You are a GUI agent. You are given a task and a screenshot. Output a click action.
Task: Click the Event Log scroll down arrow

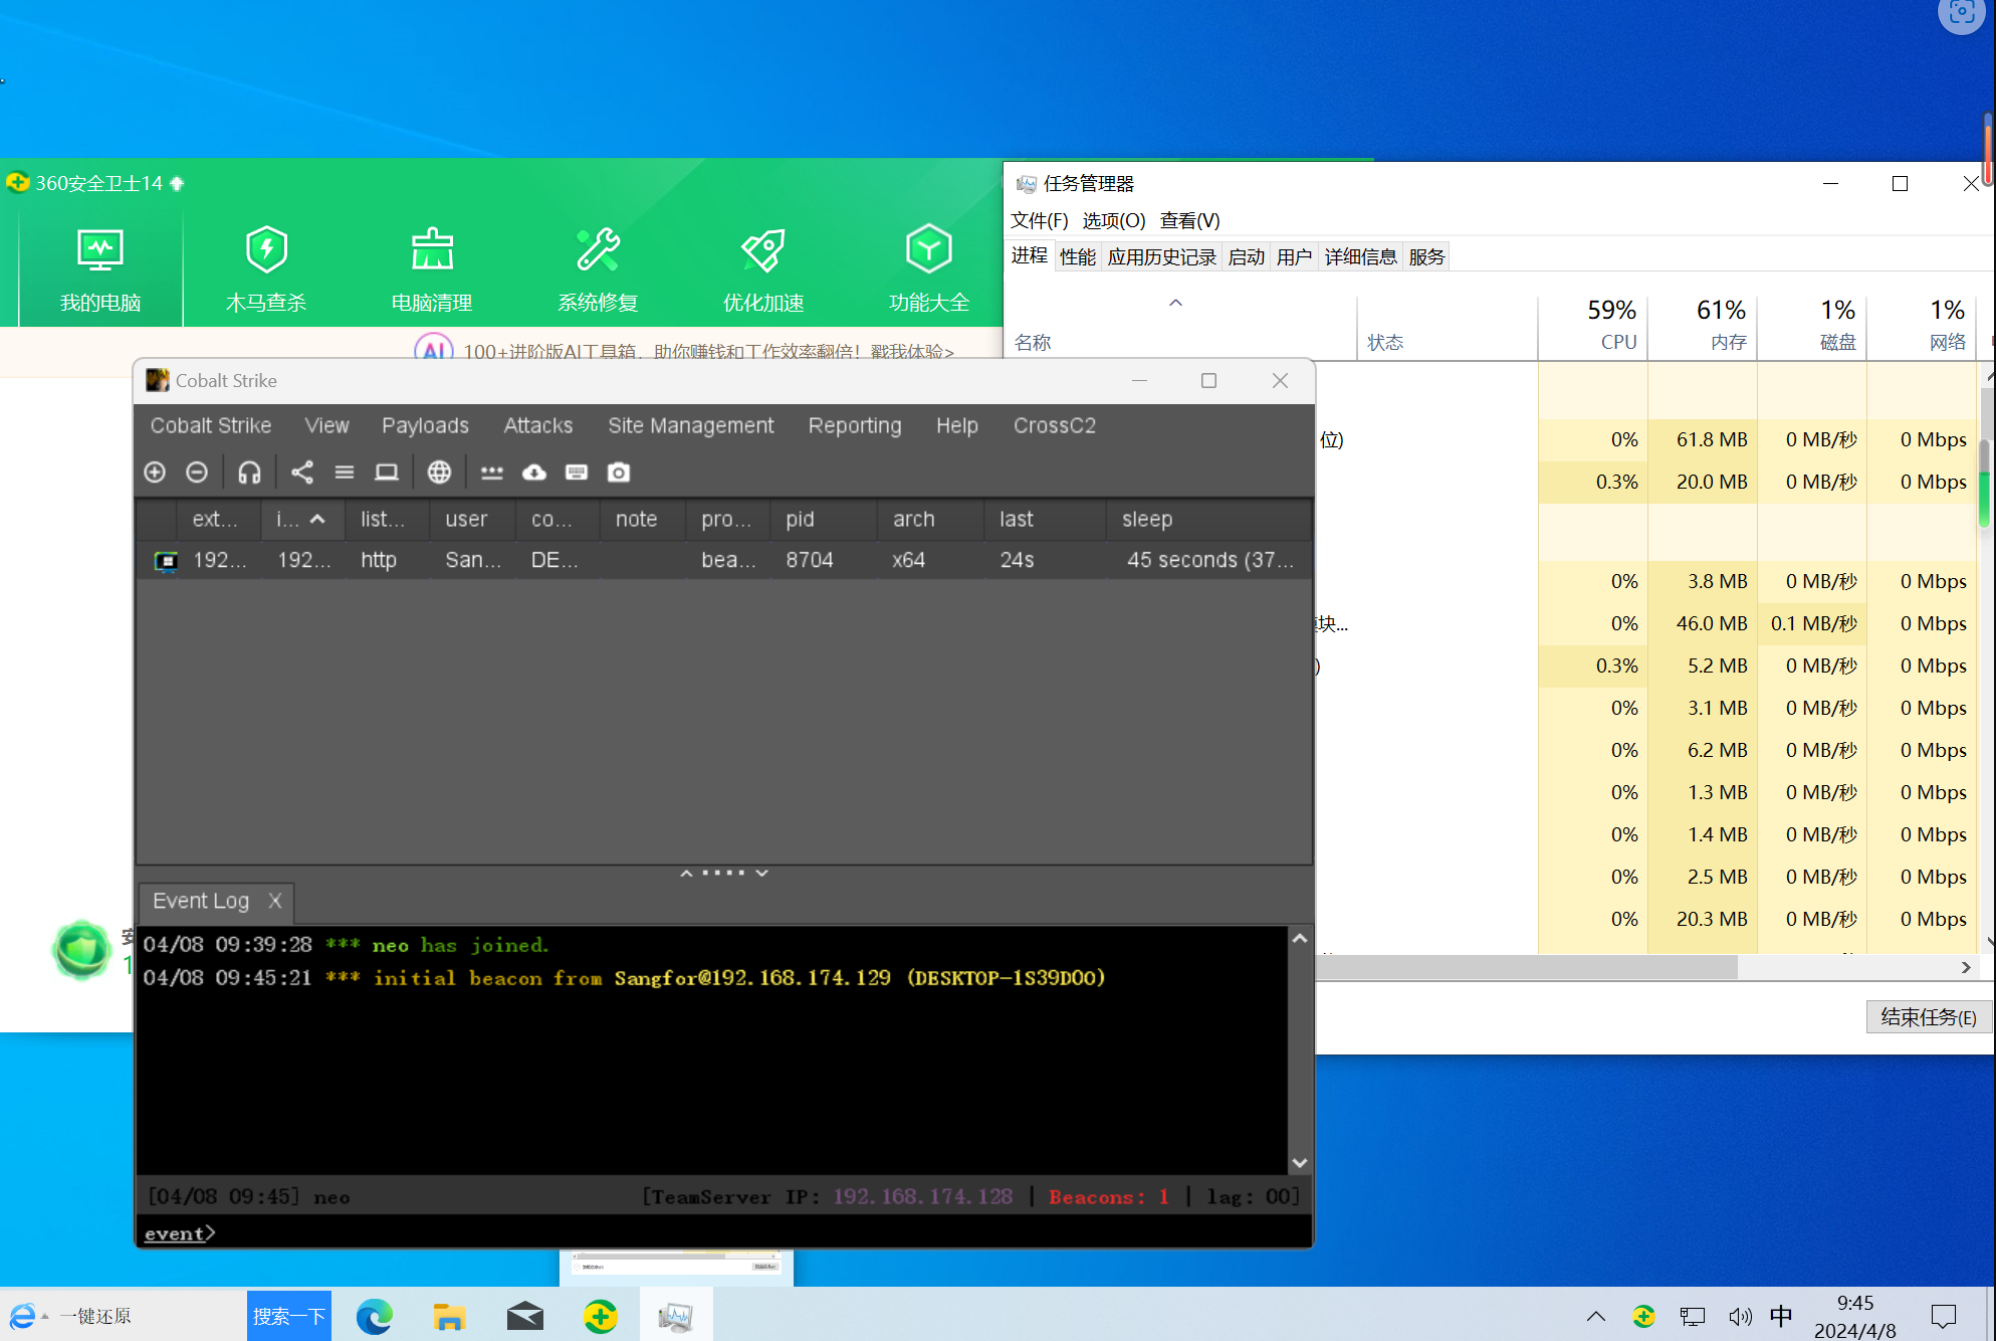[x=1300, y=1162]
